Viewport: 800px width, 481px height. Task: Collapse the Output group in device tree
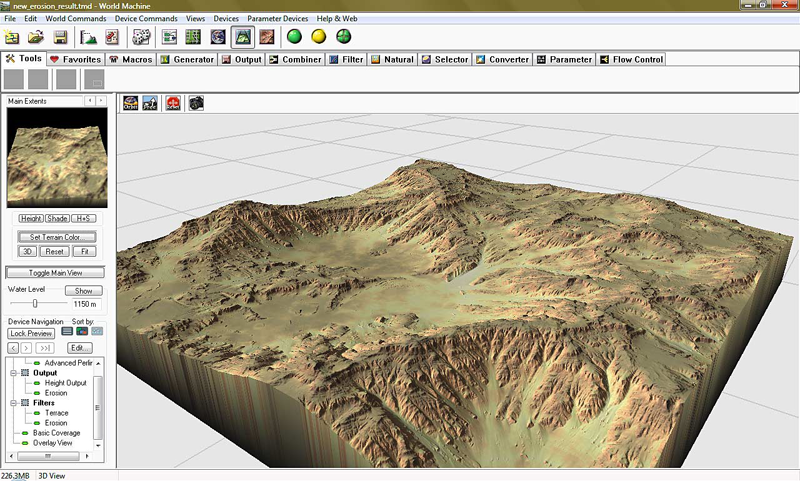[x=14, y=373]
